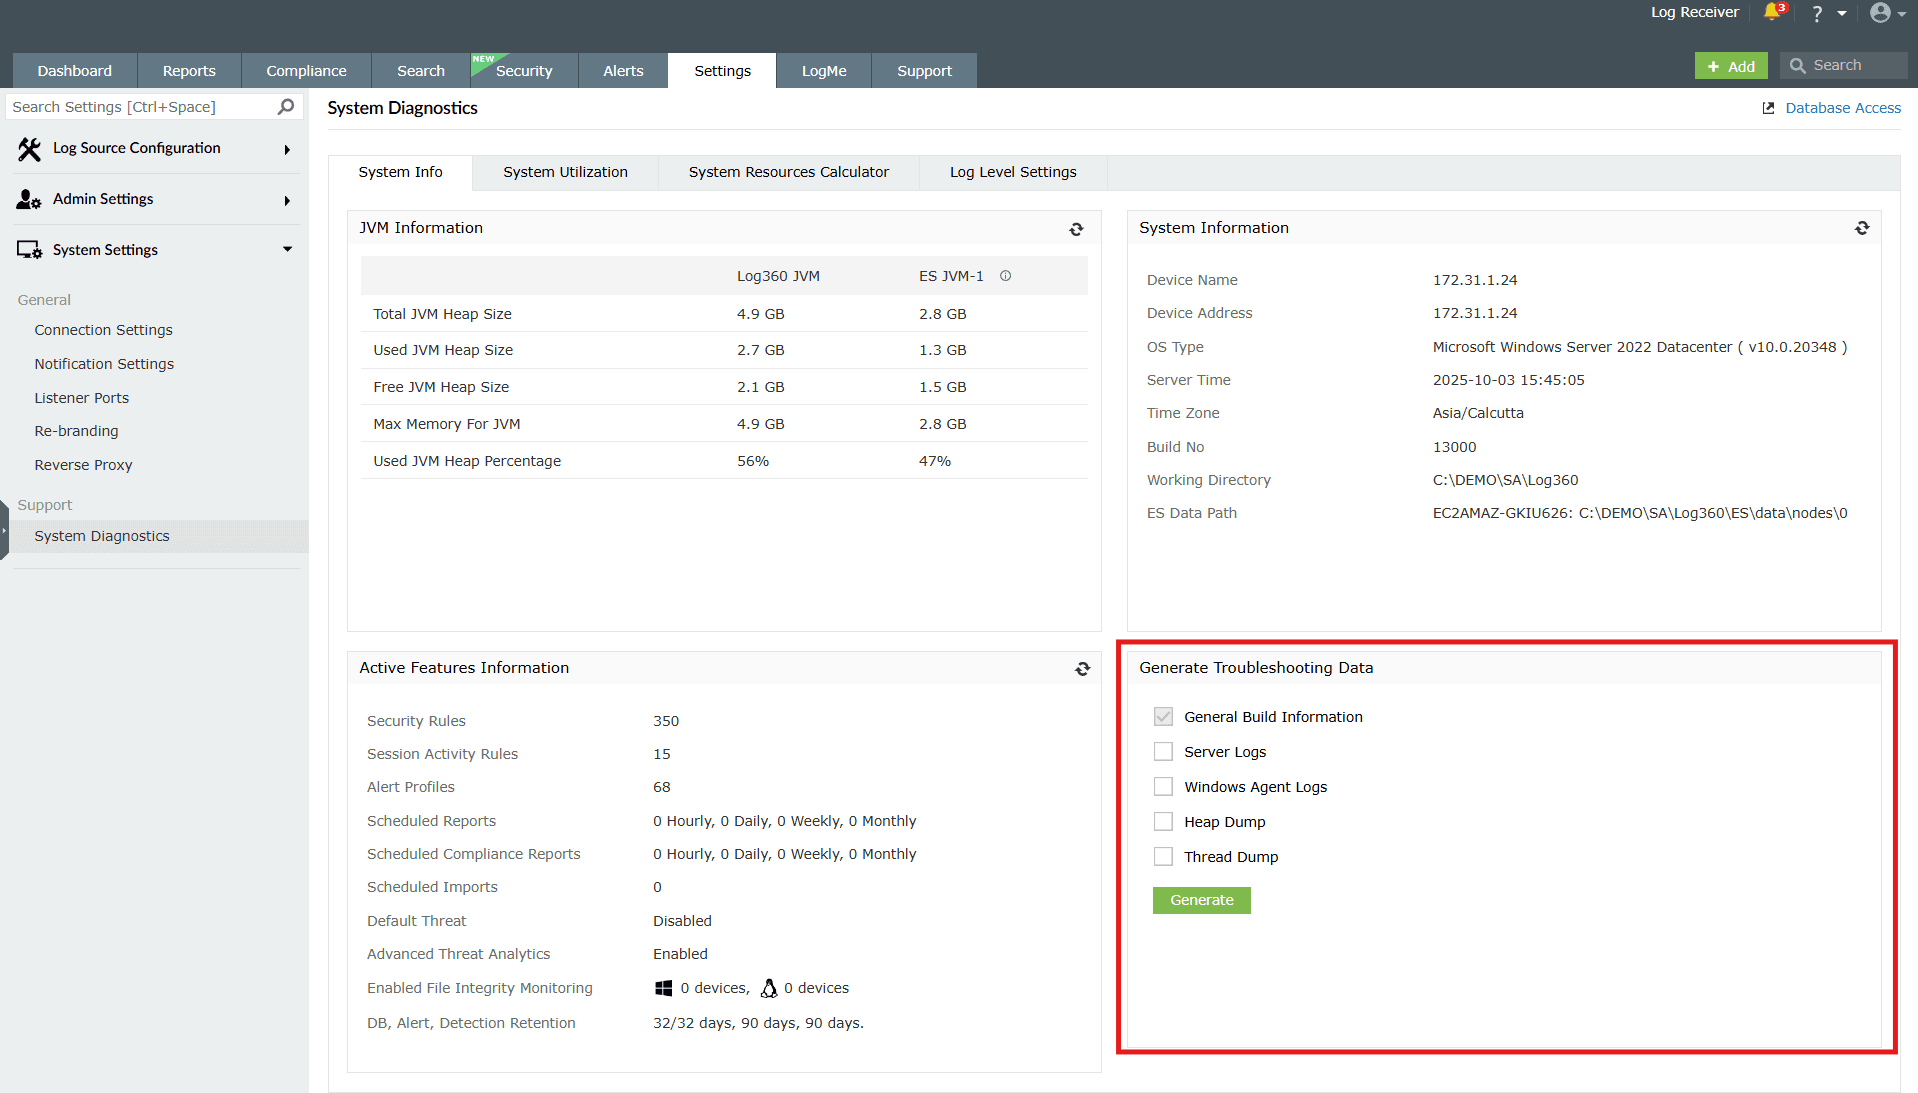The height and width of the screenshot is (1093, 1918).
Task: Switch to Log Level Settings tab
Action: 1013,172
